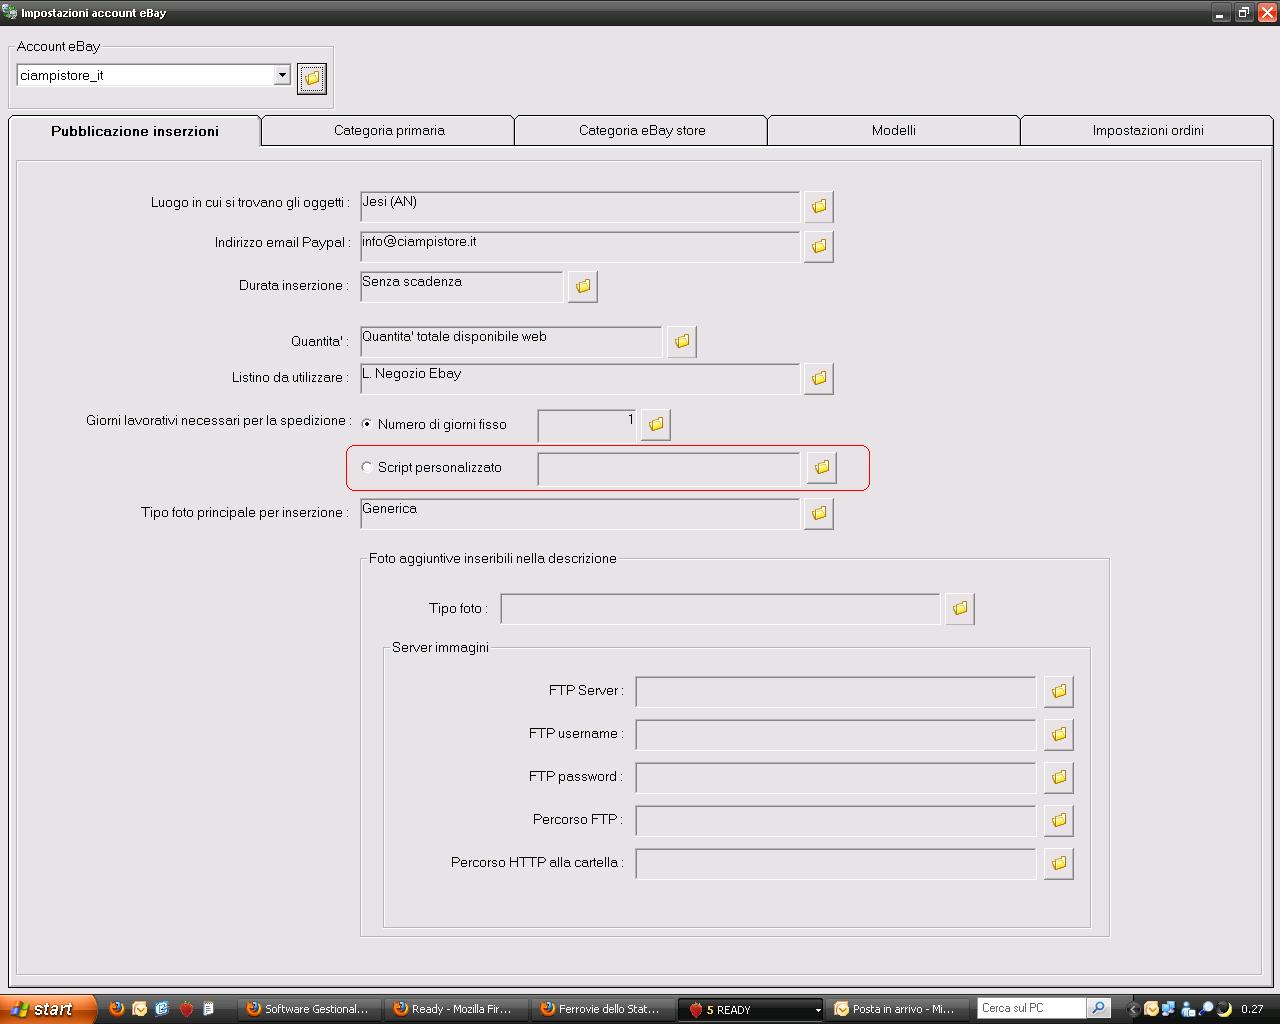Click the Percorso HTTP alla cartella field
Viewport: 1280px width, 1024px height.
[836, 863]
